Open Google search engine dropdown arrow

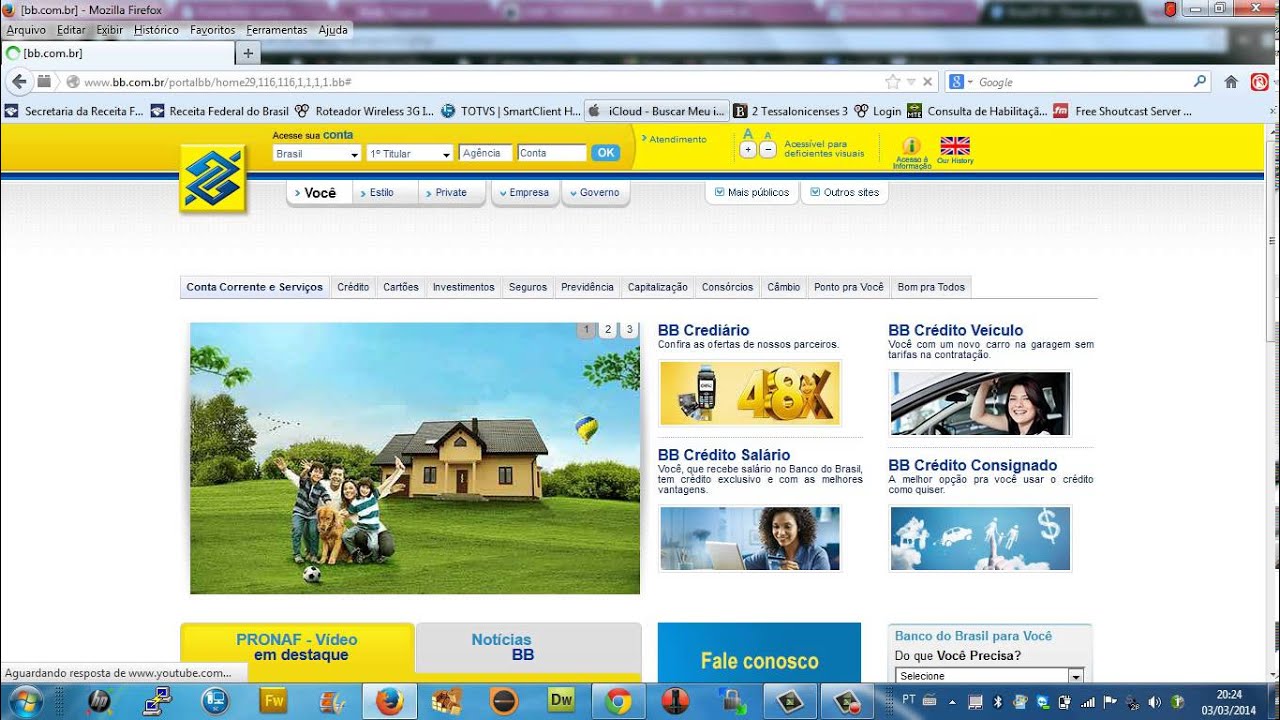970,82
